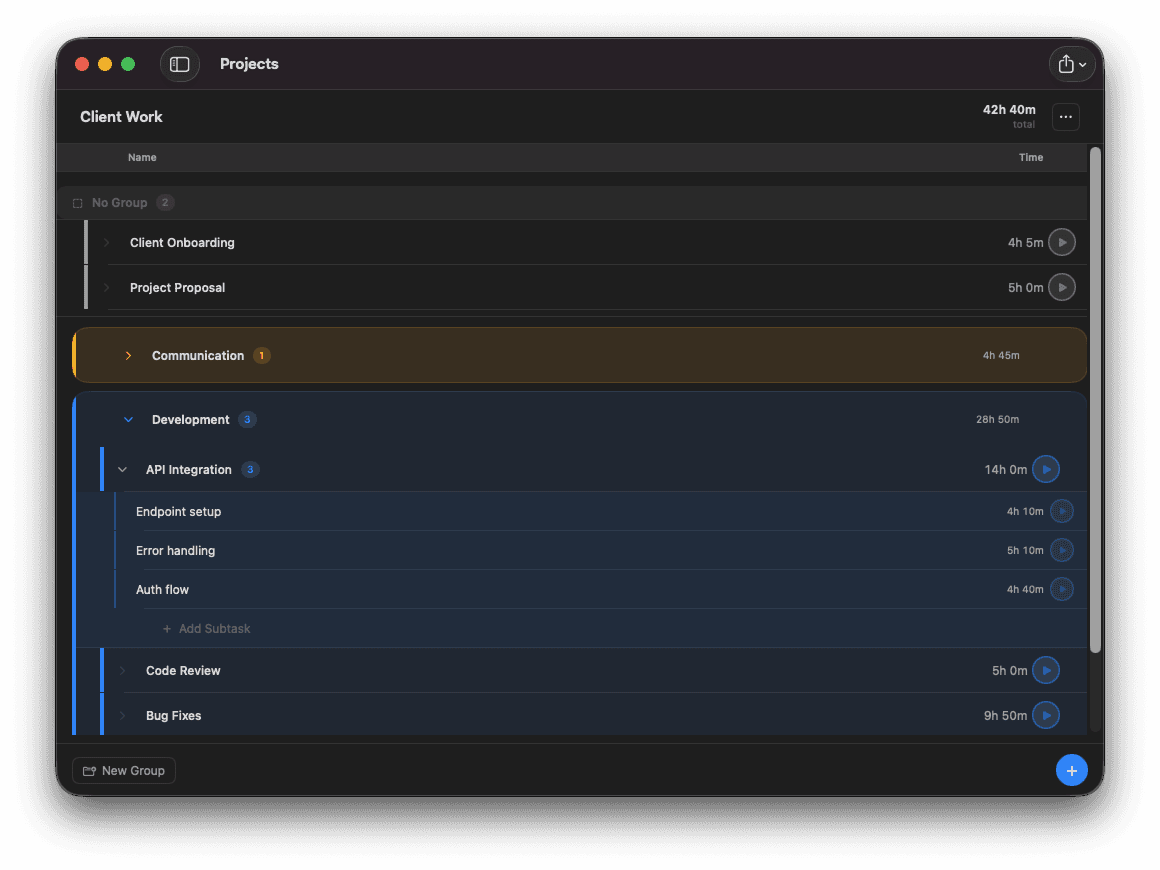This screenshot has height=870, width=1160.
Task: Add a subtask under API Integration
Action: [207, 628]
